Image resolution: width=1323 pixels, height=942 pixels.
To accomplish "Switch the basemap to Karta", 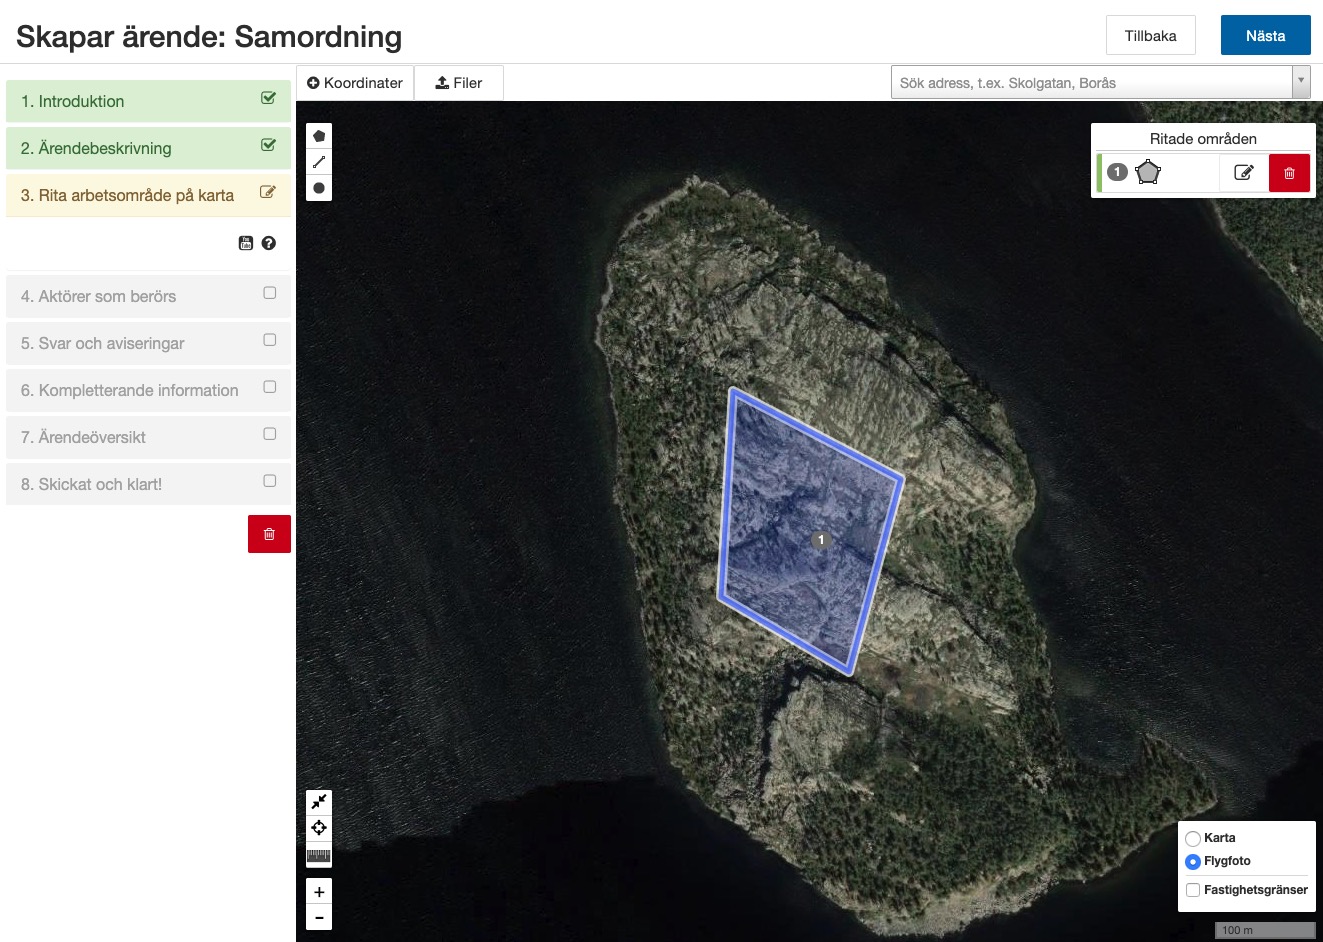I will click(1192, 838).
